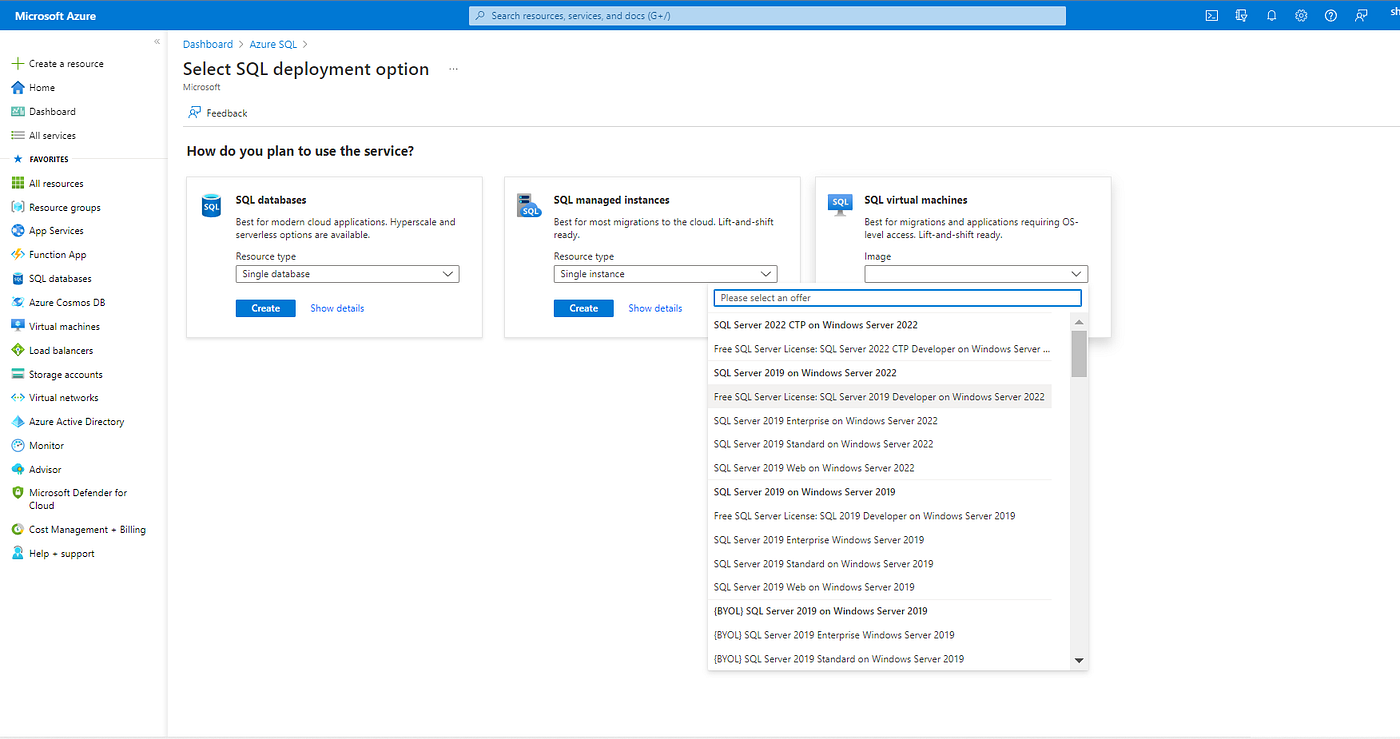The height and width of the screenshot is (739, 1400).
Task: Click Create under SQL databases
Action: (x=265, y=308)
